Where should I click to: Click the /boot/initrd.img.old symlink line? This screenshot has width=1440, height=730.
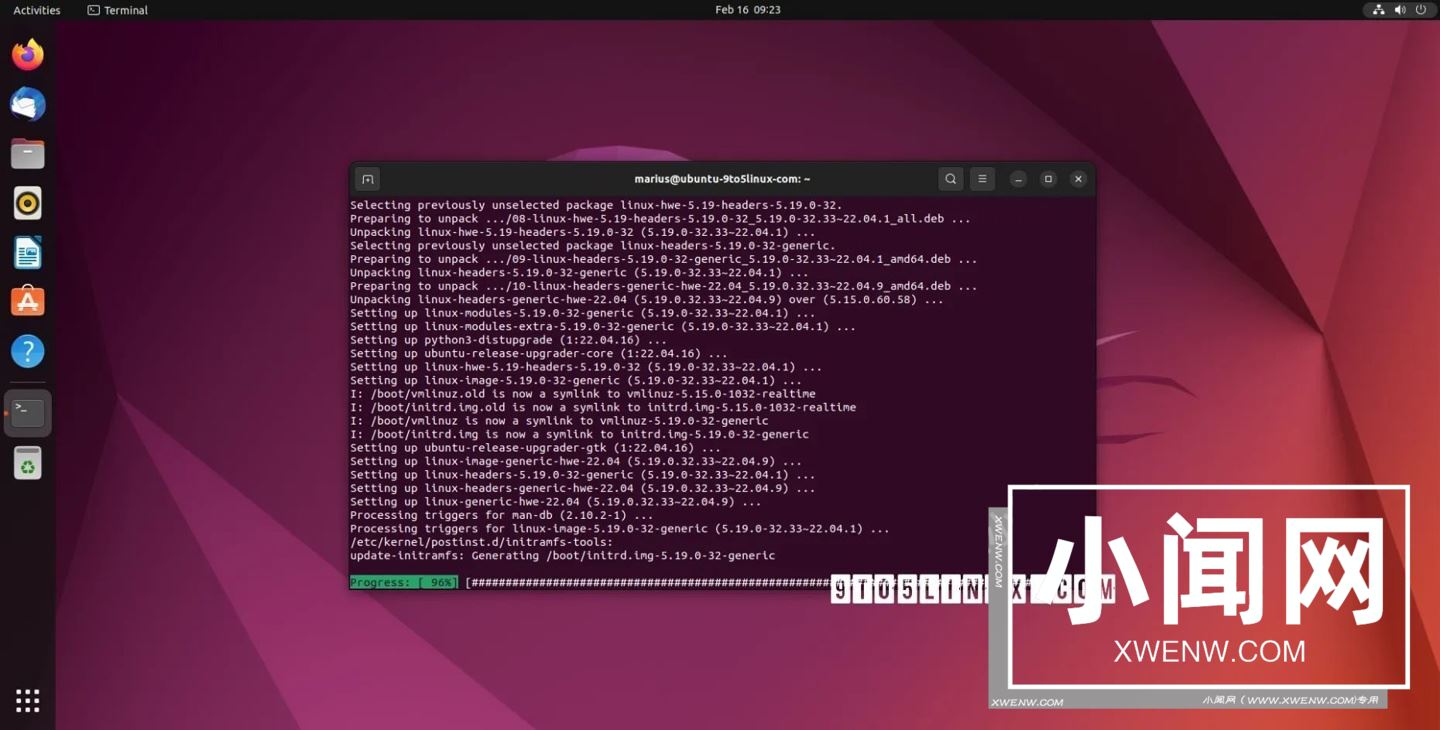coord(603,407)
